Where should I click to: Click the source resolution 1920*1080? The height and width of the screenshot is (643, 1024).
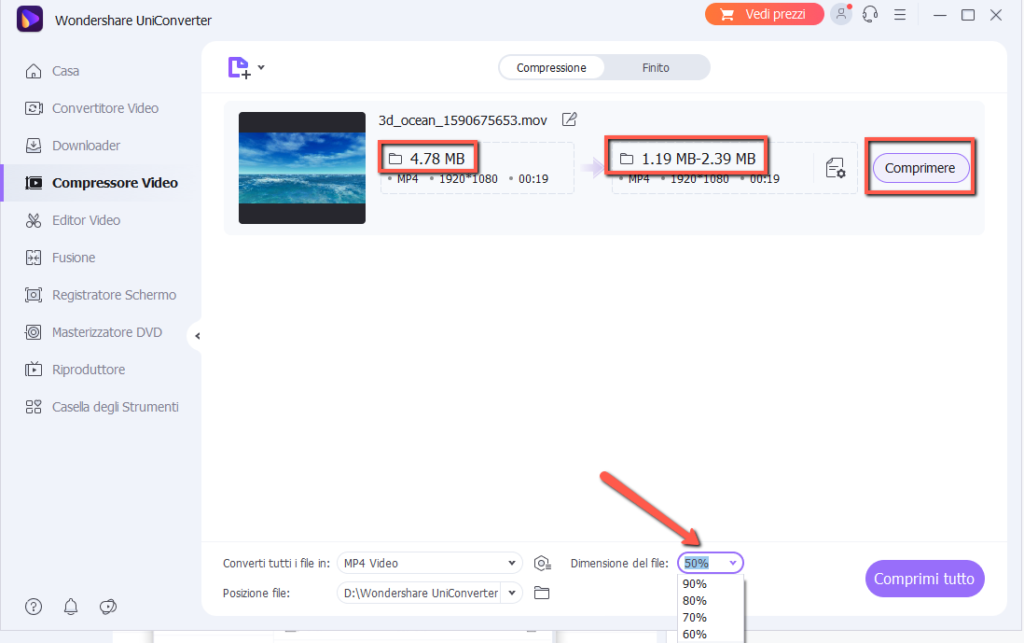(468, 180)
